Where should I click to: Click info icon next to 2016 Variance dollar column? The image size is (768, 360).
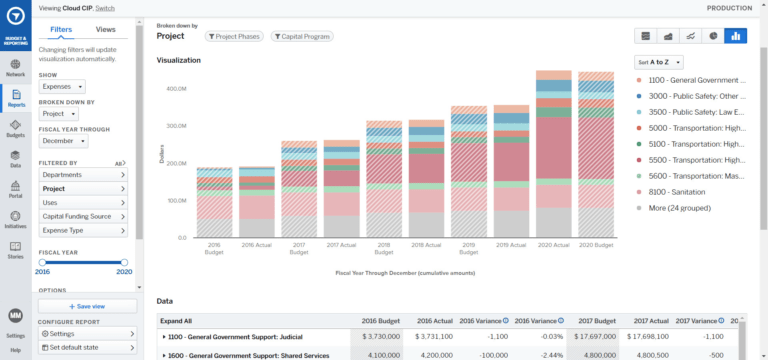tap(505, 321)
